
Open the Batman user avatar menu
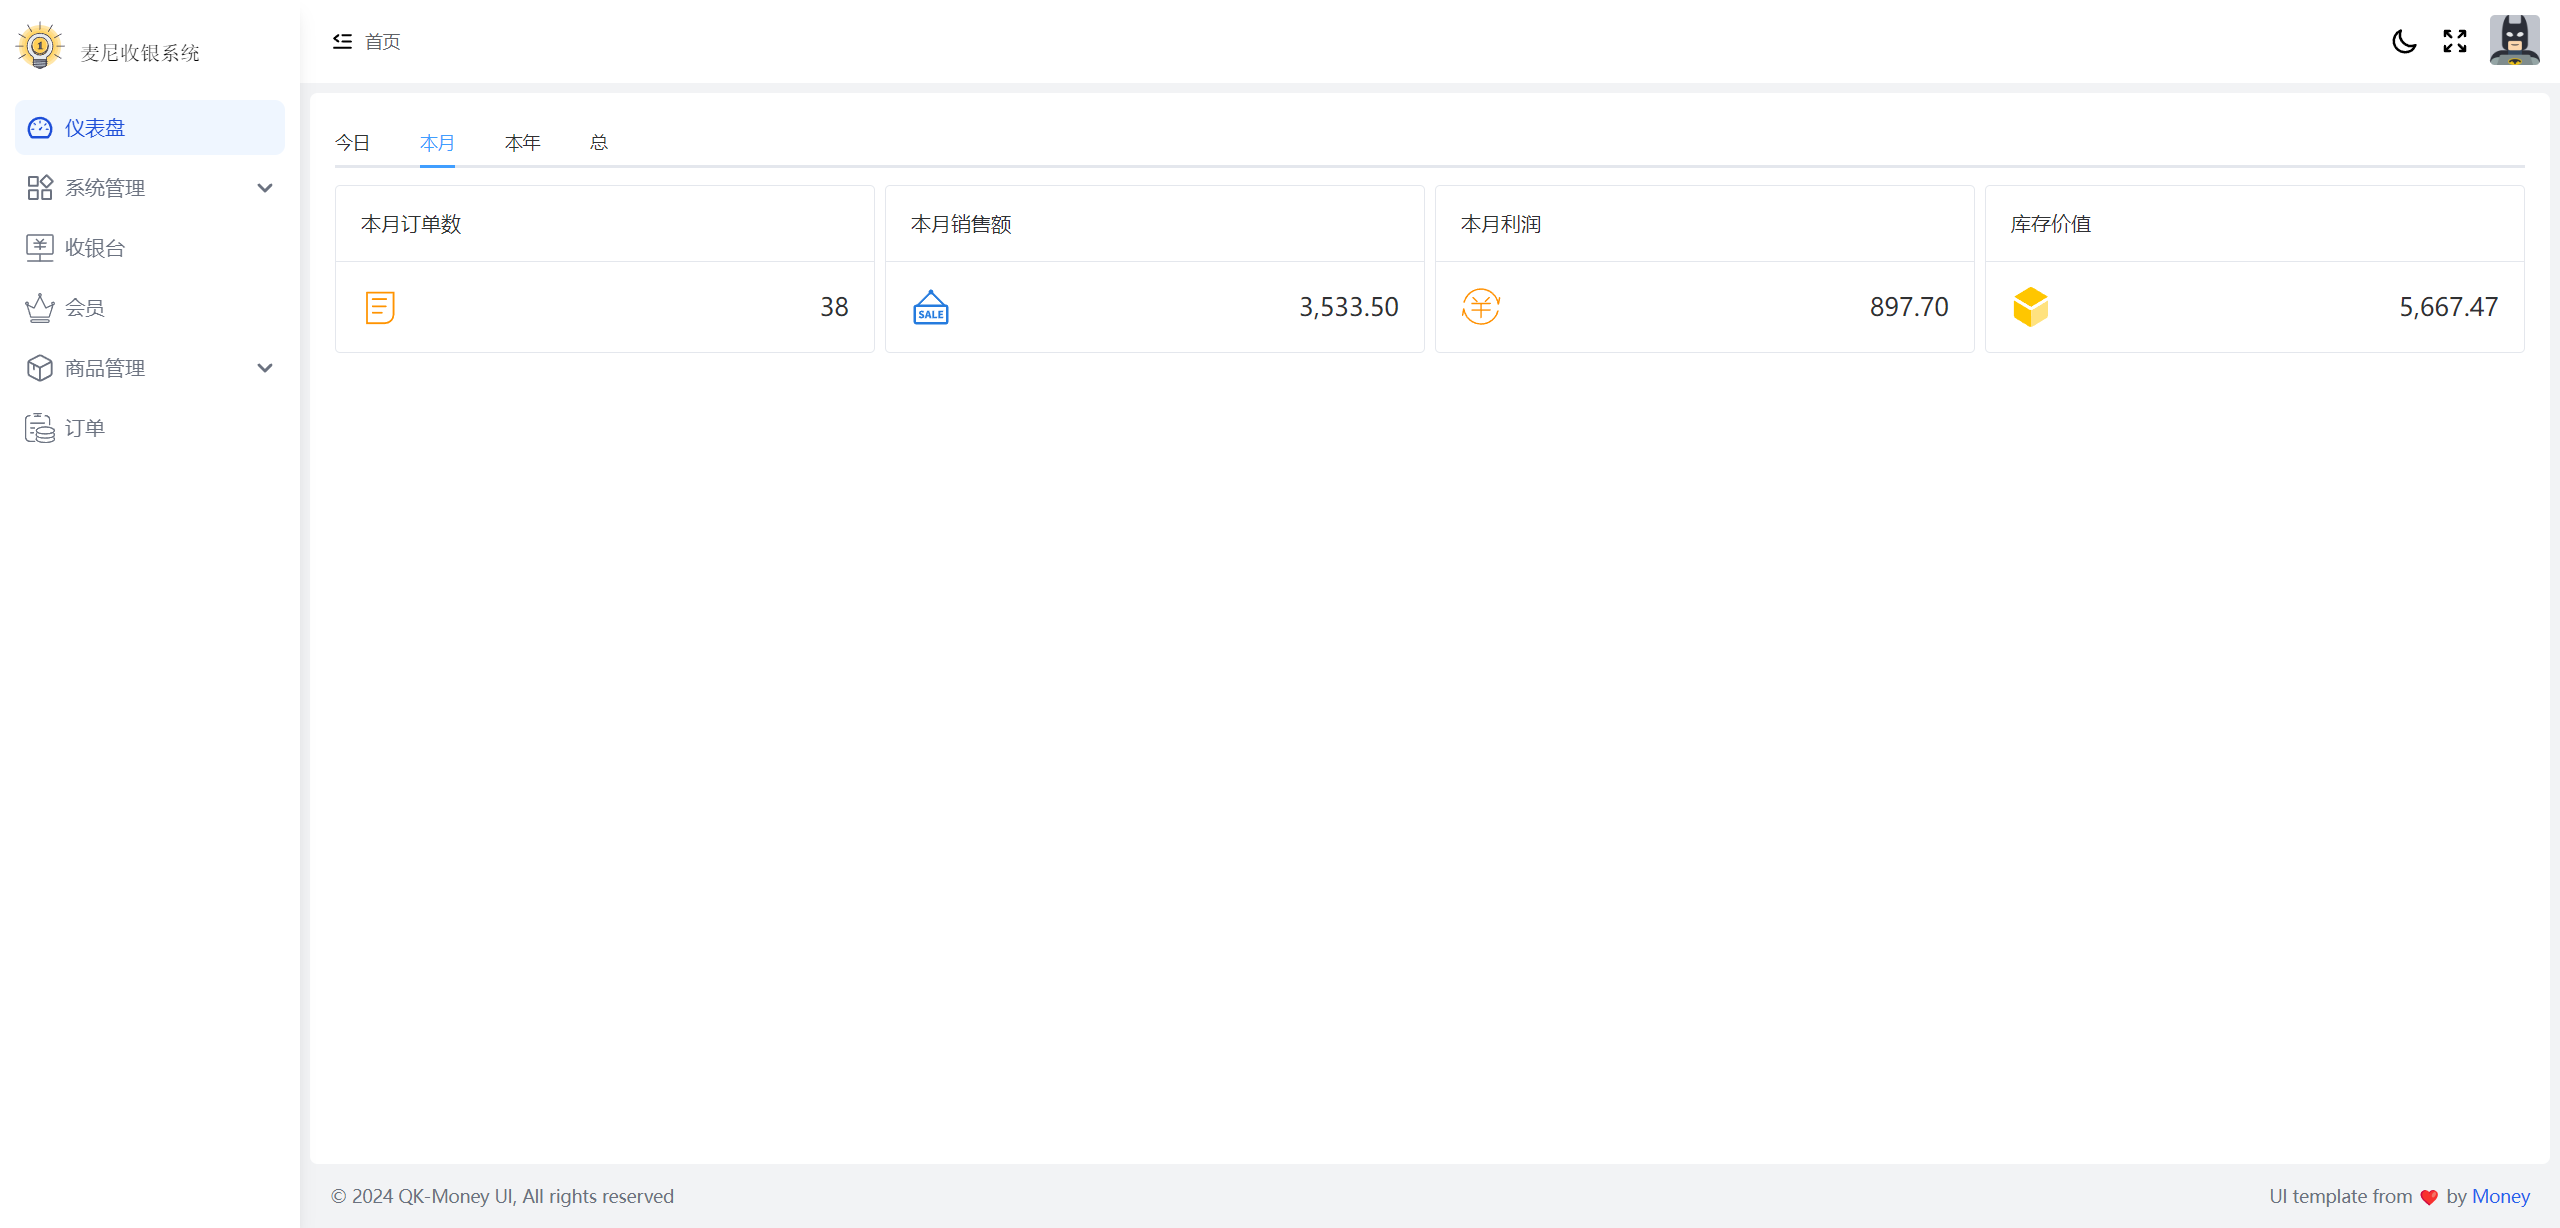coord(2514,41)
